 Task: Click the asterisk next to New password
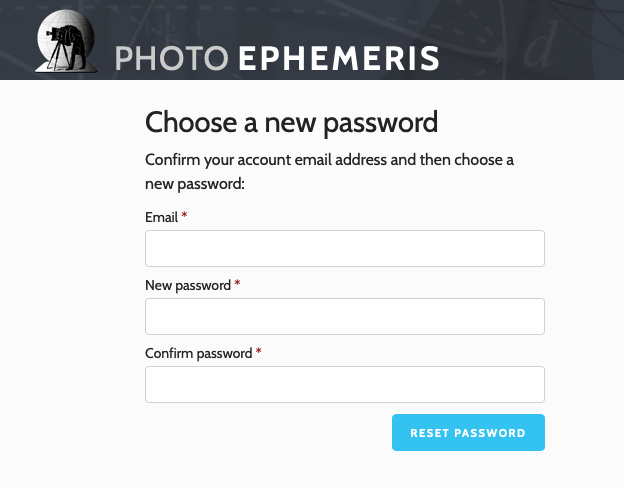(237, 285)
